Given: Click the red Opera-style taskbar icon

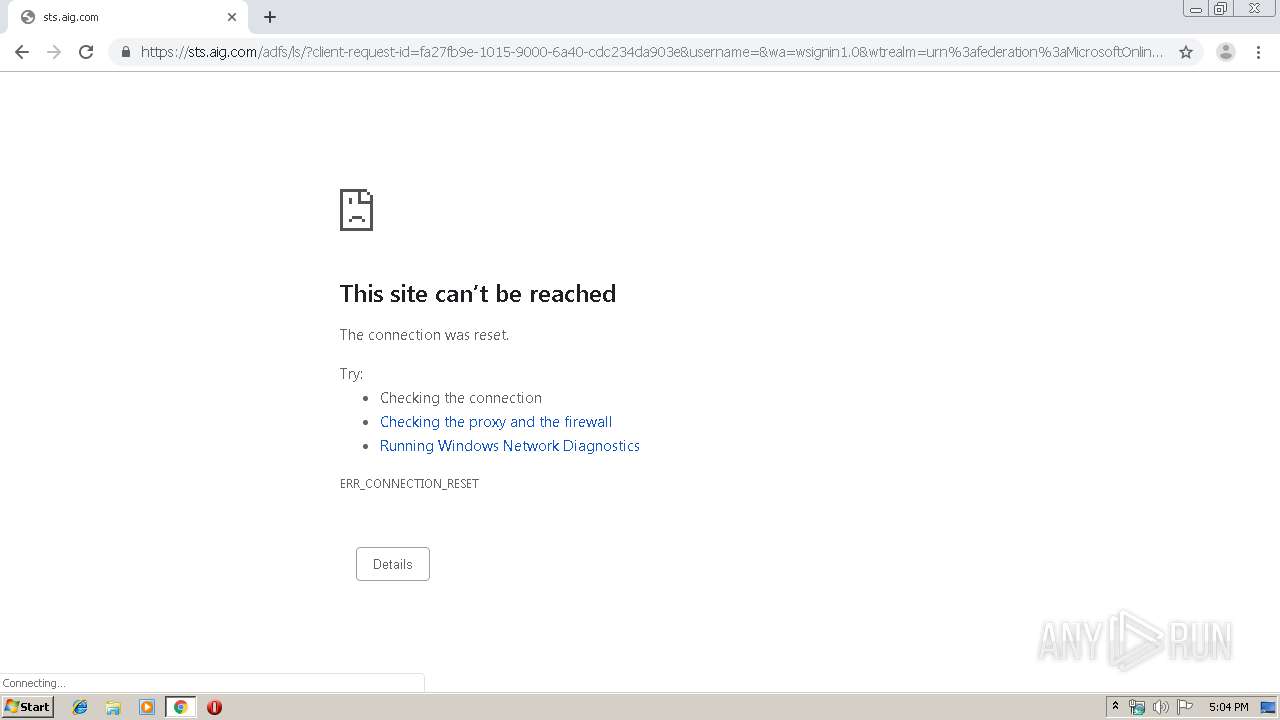Looking at the screenshot, I should pyautogui.click(x=214, y=707).
